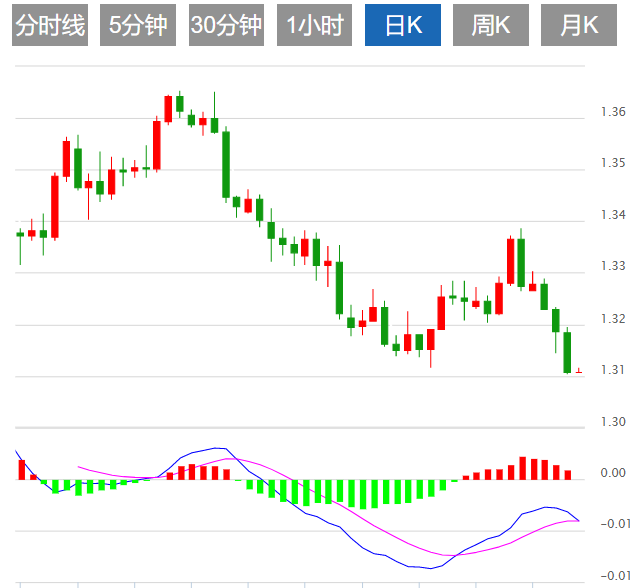Show the 1小时 chart view
Viewport: 637px width, 588px height.
[314, 26]
